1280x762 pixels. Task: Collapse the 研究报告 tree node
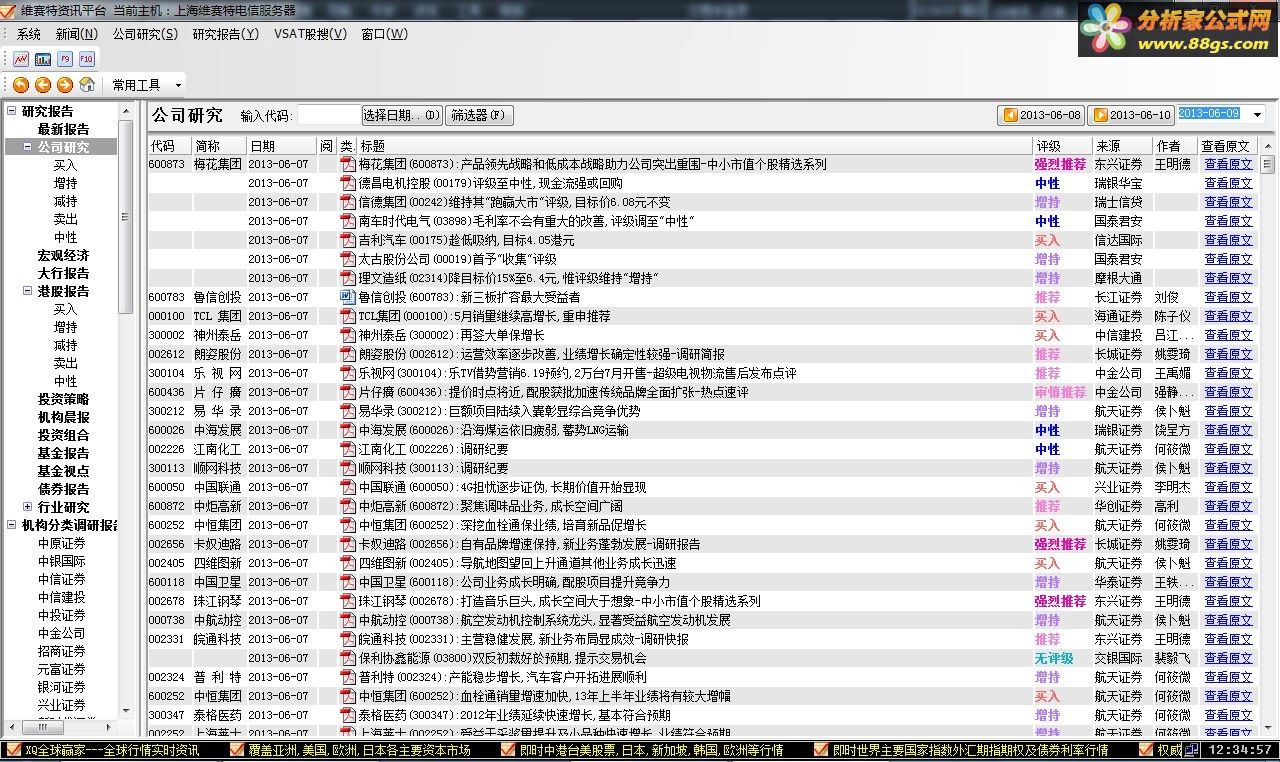click(x=12, y=111)
